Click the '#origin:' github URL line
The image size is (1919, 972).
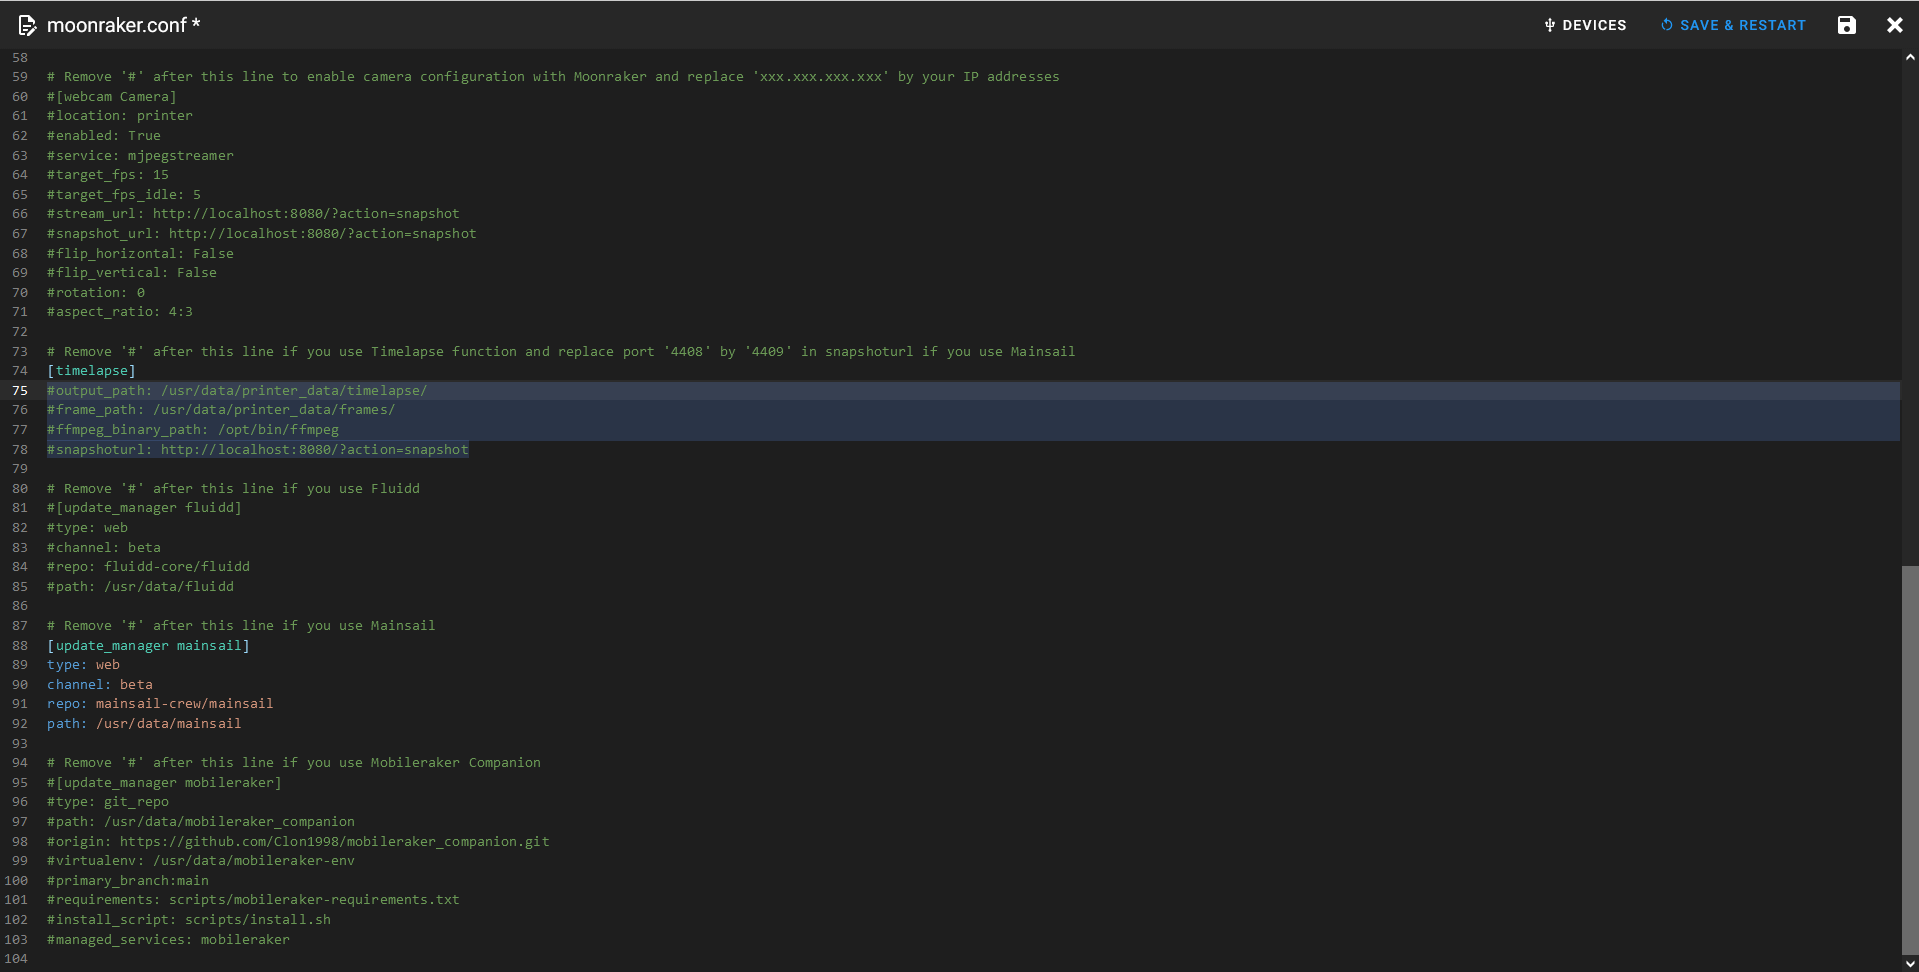(298, 842)
